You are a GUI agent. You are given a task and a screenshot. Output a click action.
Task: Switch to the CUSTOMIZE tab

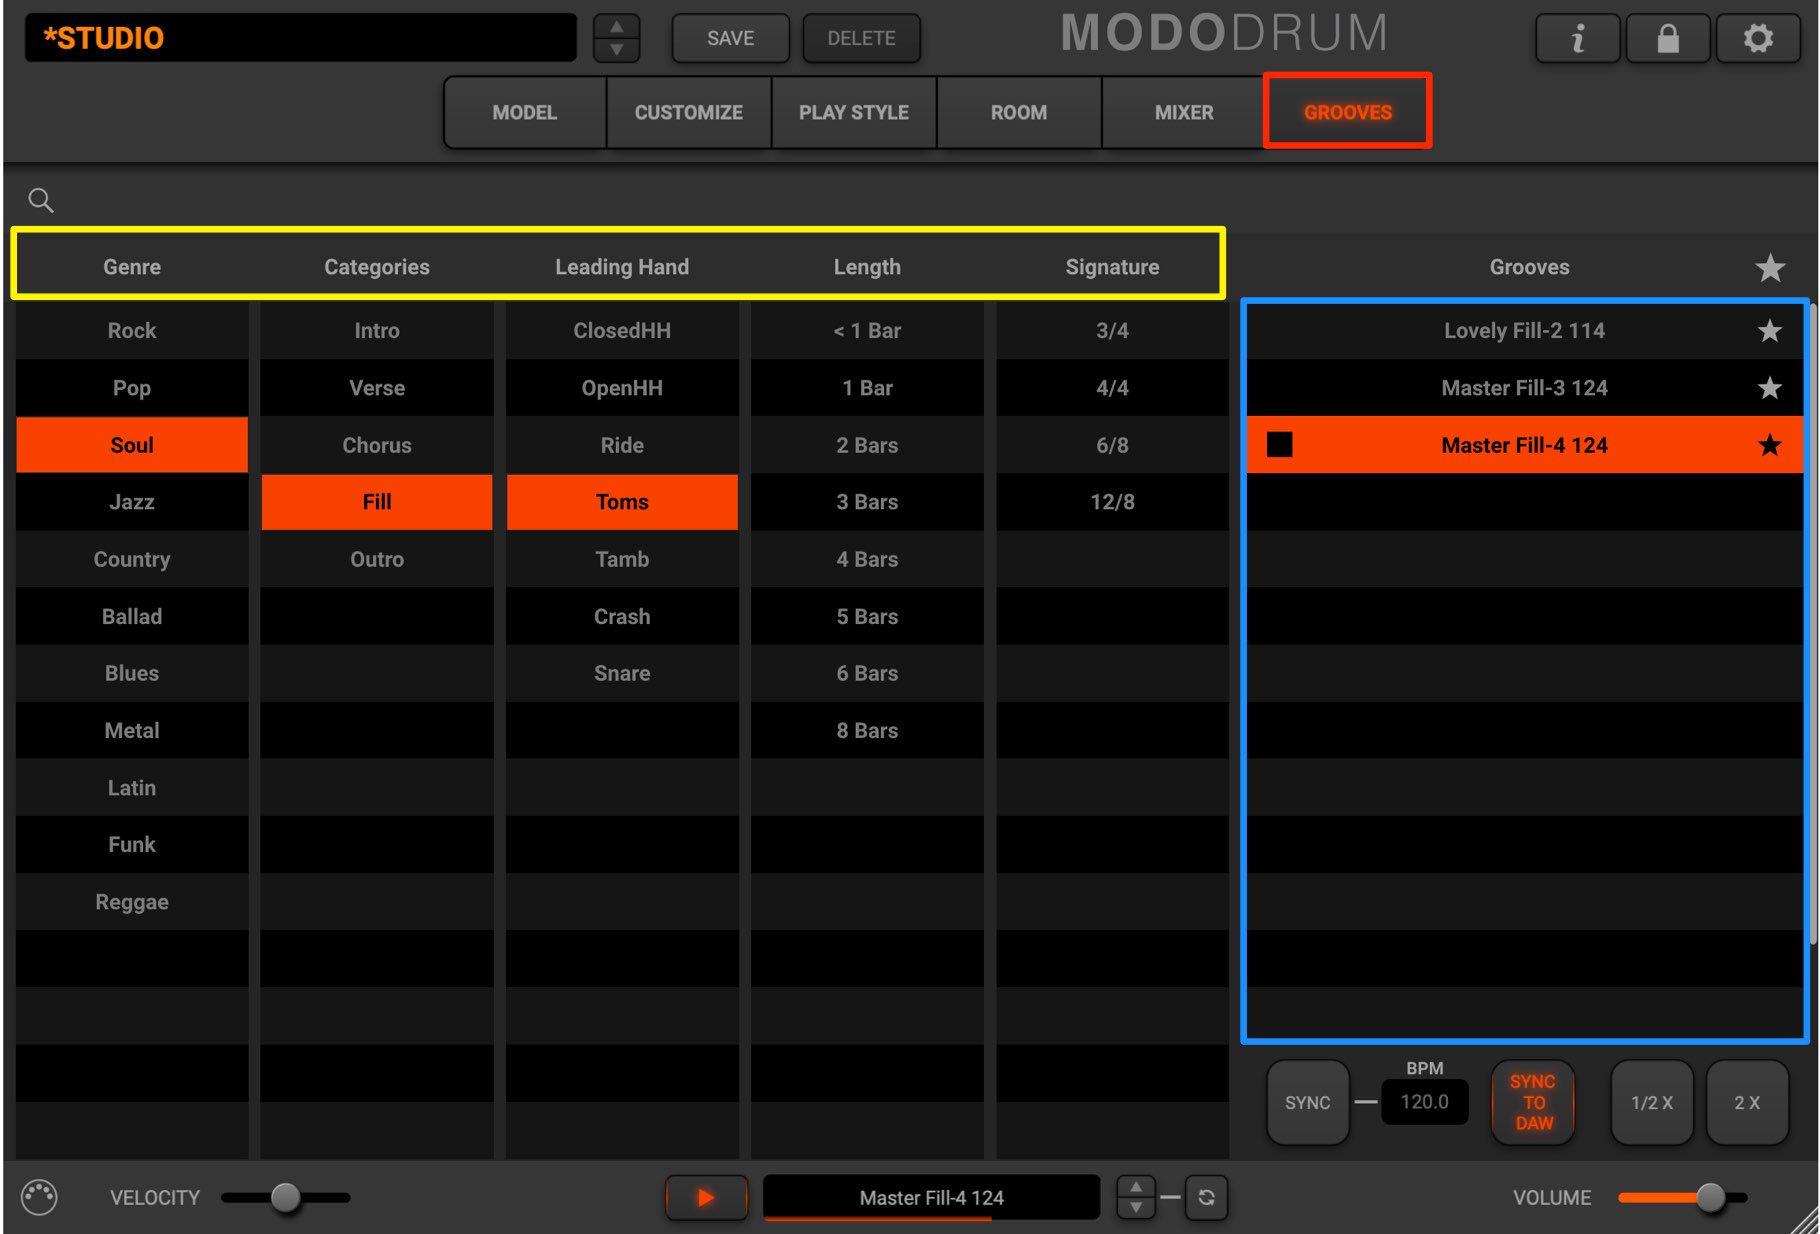(689, 112)
